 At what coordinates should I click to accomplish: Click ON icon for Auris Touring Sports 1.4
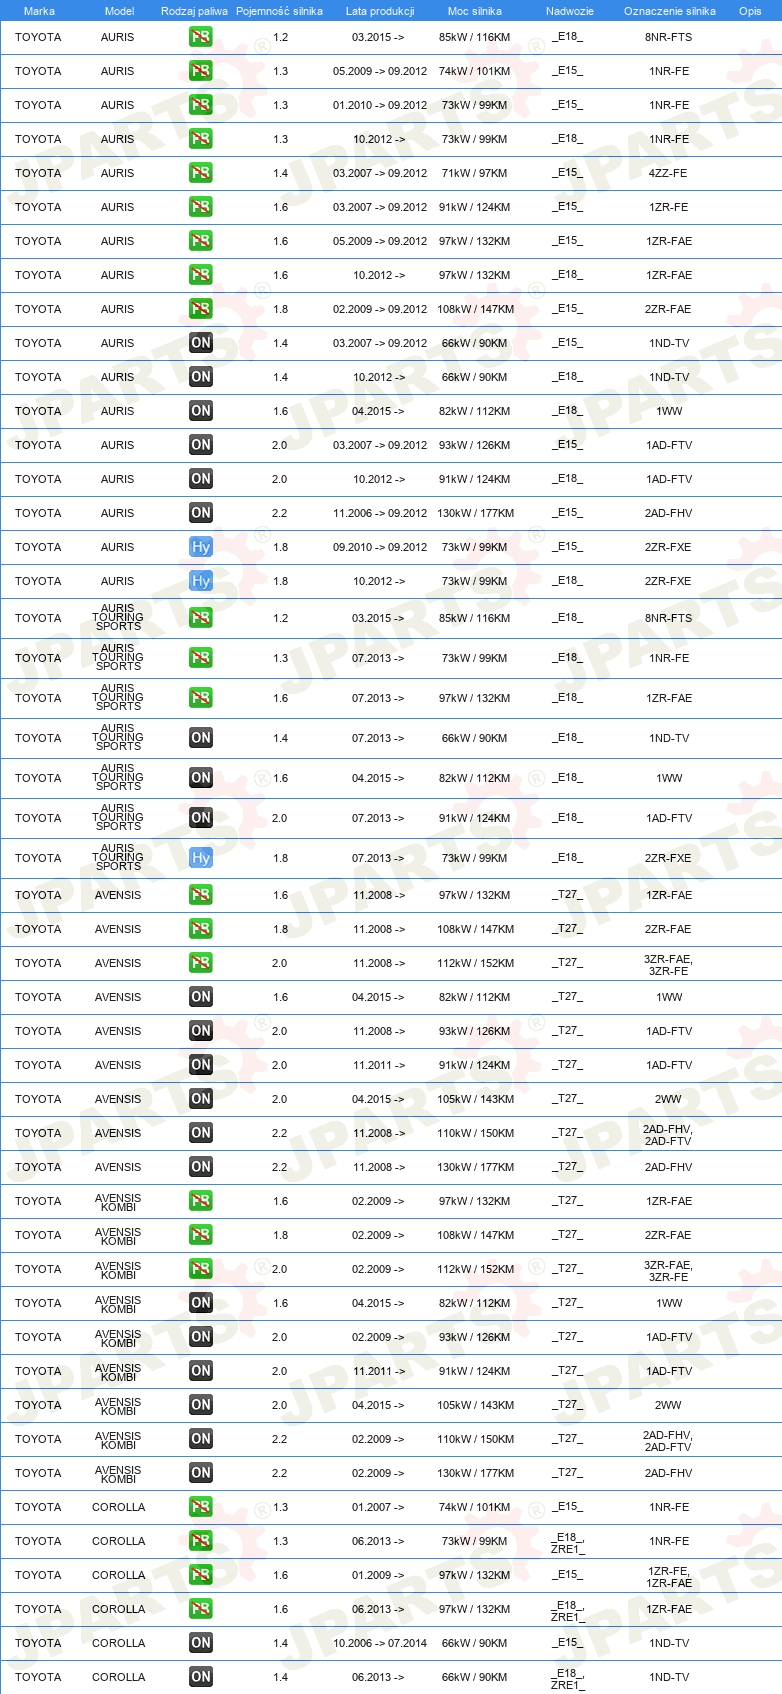201,738
